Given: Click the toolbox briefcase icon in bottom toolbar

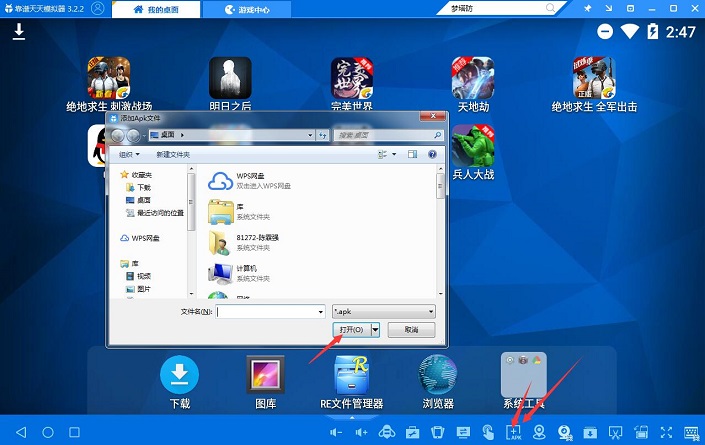Looking at the screenshot, I should (412, 432).
